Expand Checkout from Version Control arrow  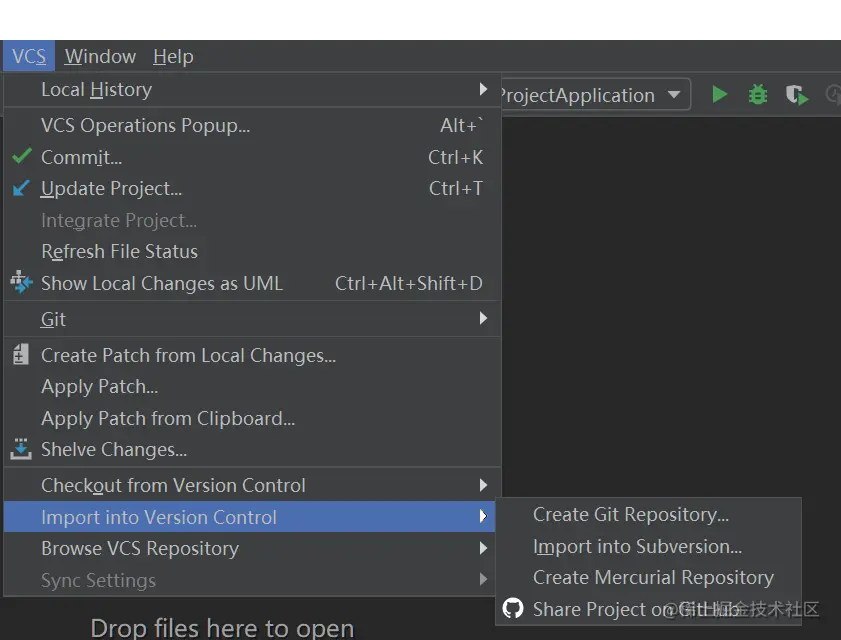(x=483, y=485)
